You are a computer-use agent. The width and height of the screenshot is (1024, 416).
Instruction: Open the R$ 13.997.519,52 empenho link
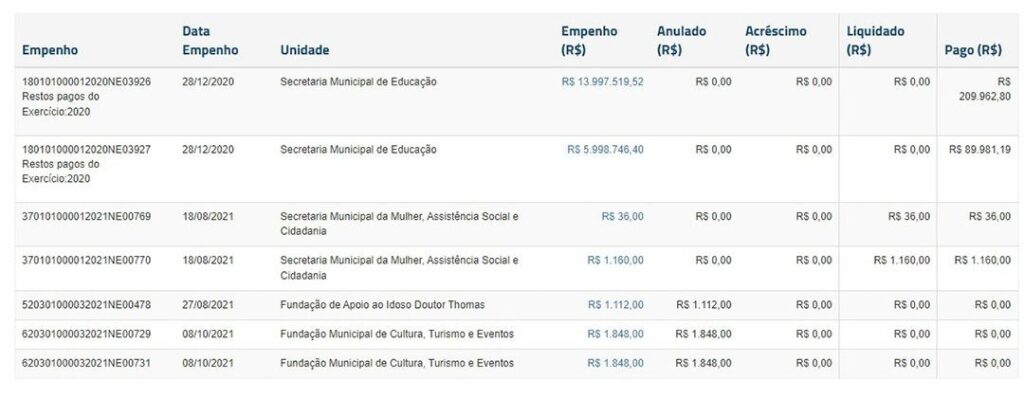(x=602, y=82)
